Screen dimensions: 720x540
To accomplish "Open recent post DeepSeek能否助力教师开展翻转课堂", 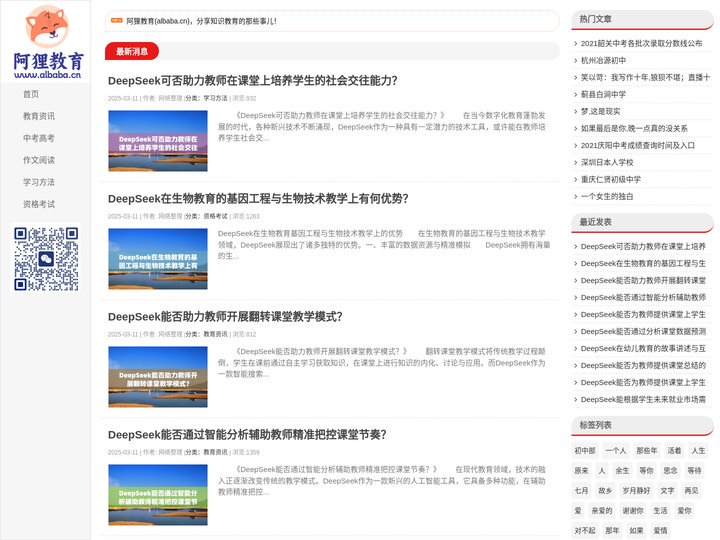I will [643, 281].
